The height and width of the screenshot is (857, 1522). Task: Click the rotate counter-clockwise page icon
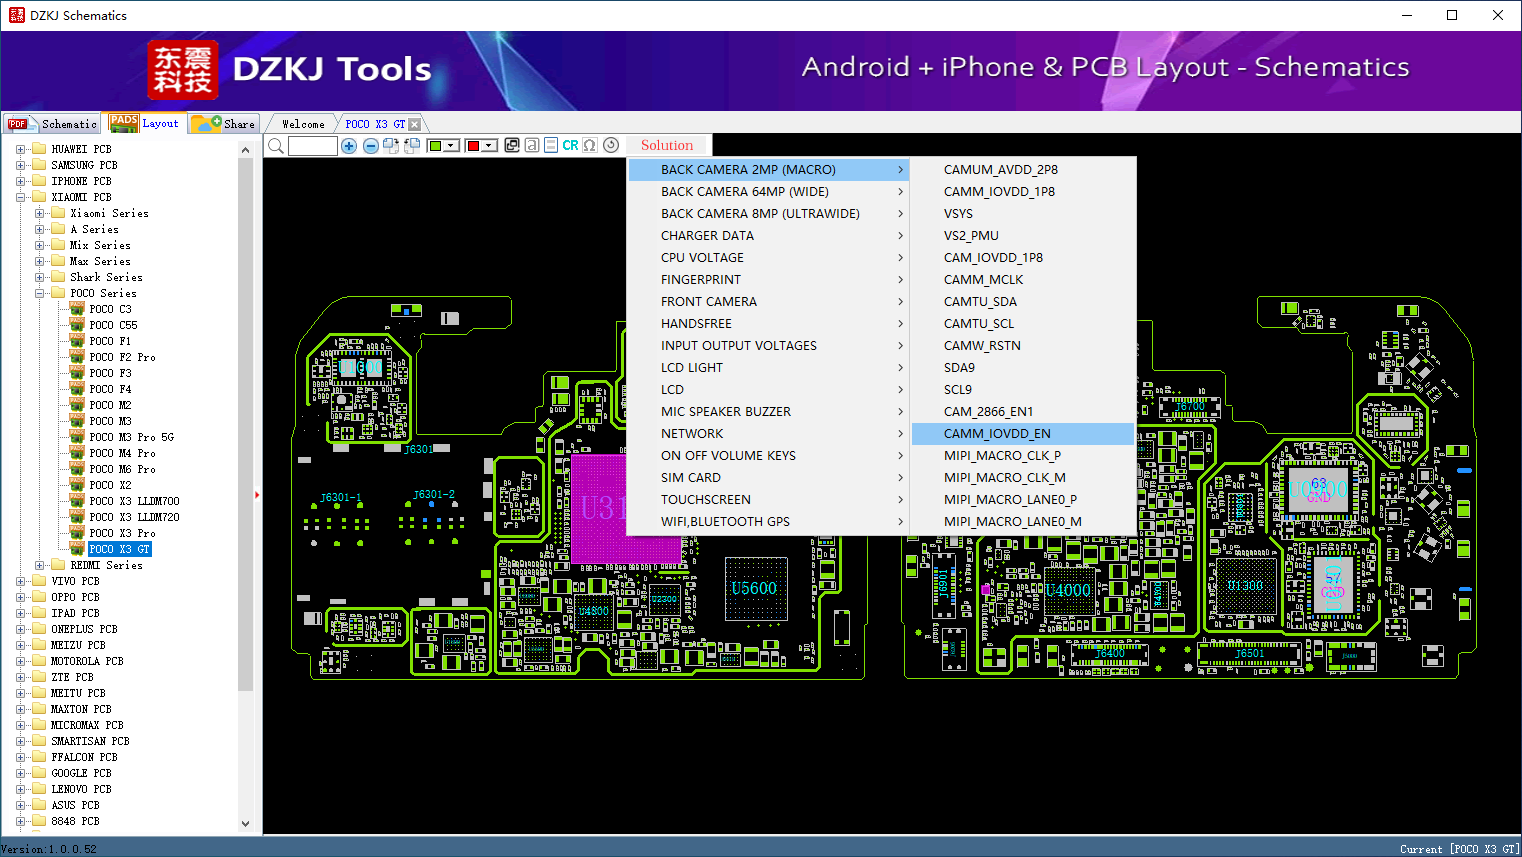click(x=411, y=146)
